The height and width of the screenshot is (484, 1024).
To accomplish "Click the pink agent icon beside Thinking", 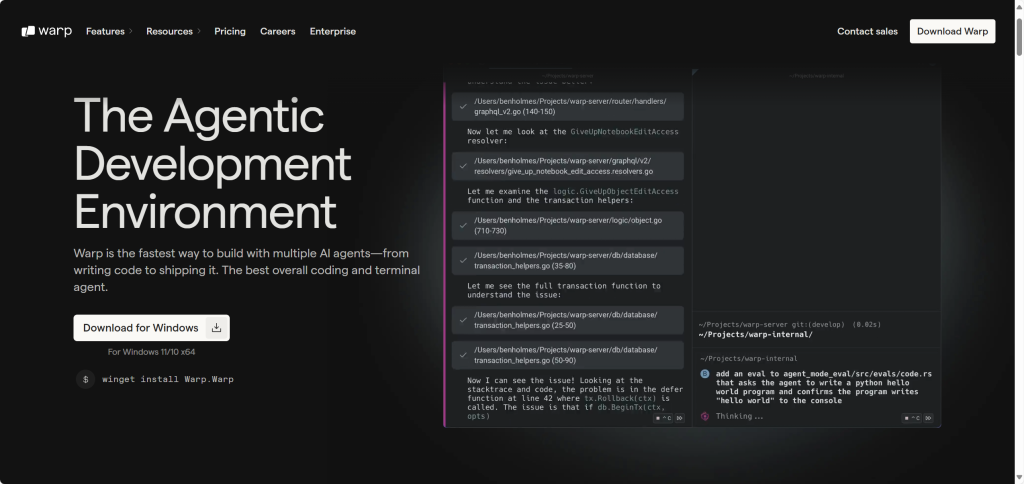I will [x=705, y=416].
